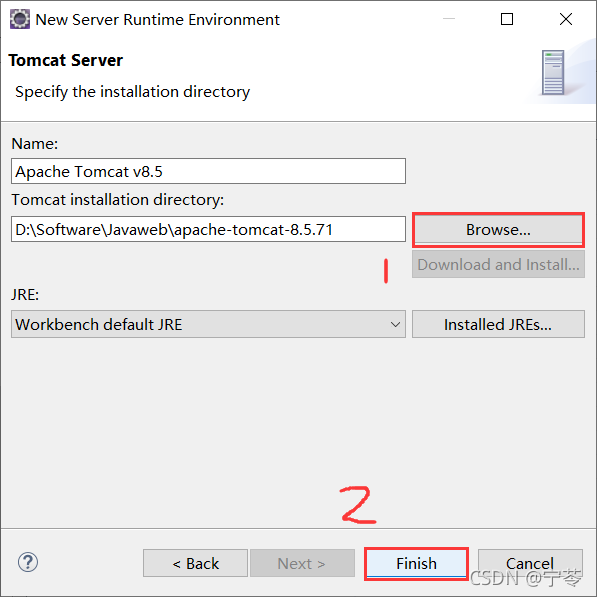Cancel the server runtime wizard
Viewport: 597px width, 597px height.
point(530,563)
